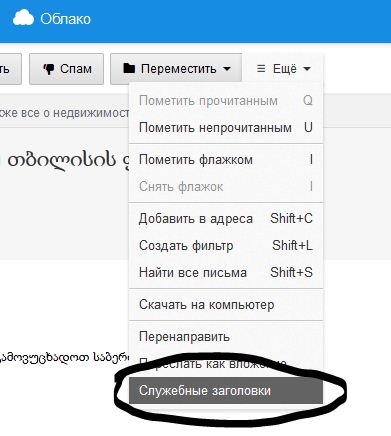Select Пометить флажком in the menu
This screenshot has width=391, height=436.
(x=226, y=160)
